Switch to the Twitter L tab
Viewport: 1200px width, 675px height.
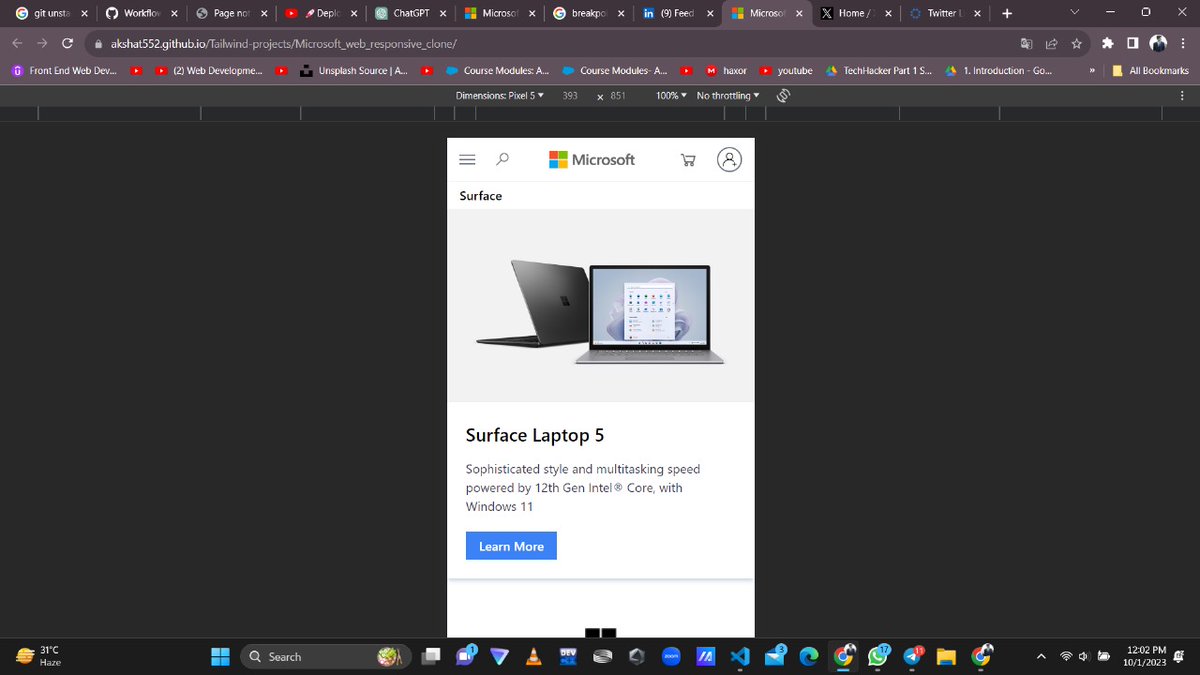click(946, 14)
